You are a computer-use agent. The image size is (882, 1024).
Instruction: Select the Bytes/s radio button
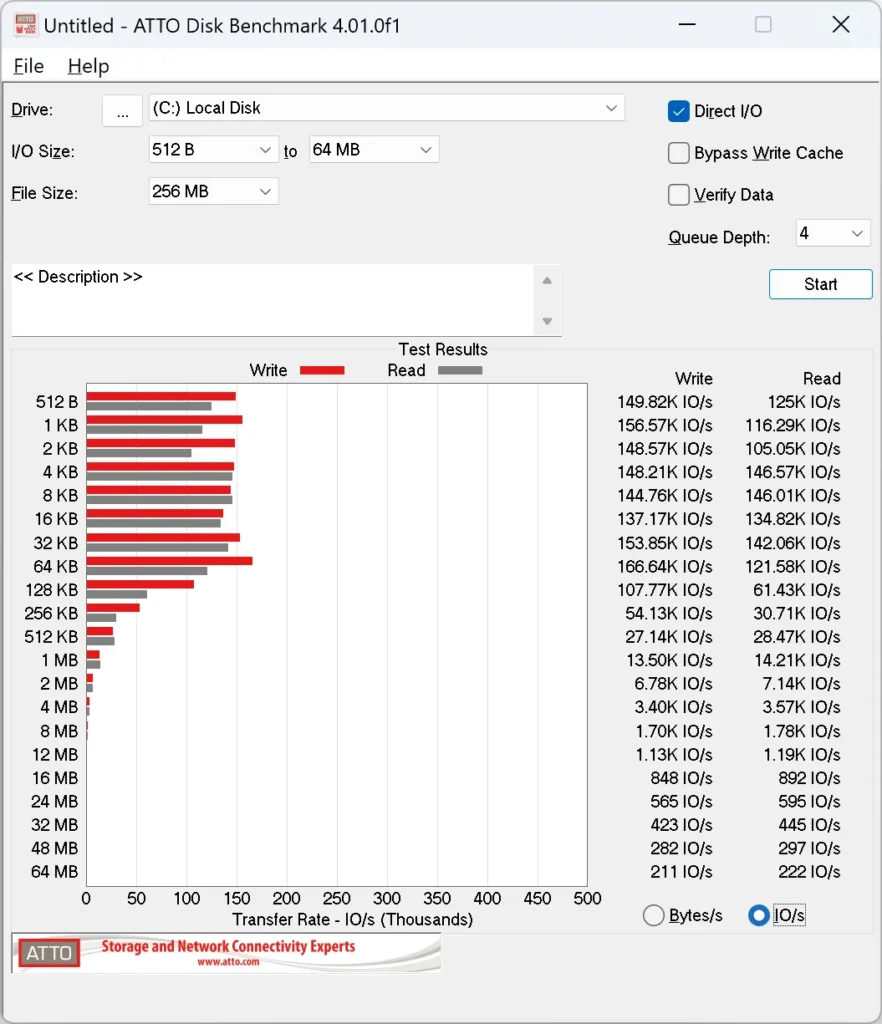[654, 915]
